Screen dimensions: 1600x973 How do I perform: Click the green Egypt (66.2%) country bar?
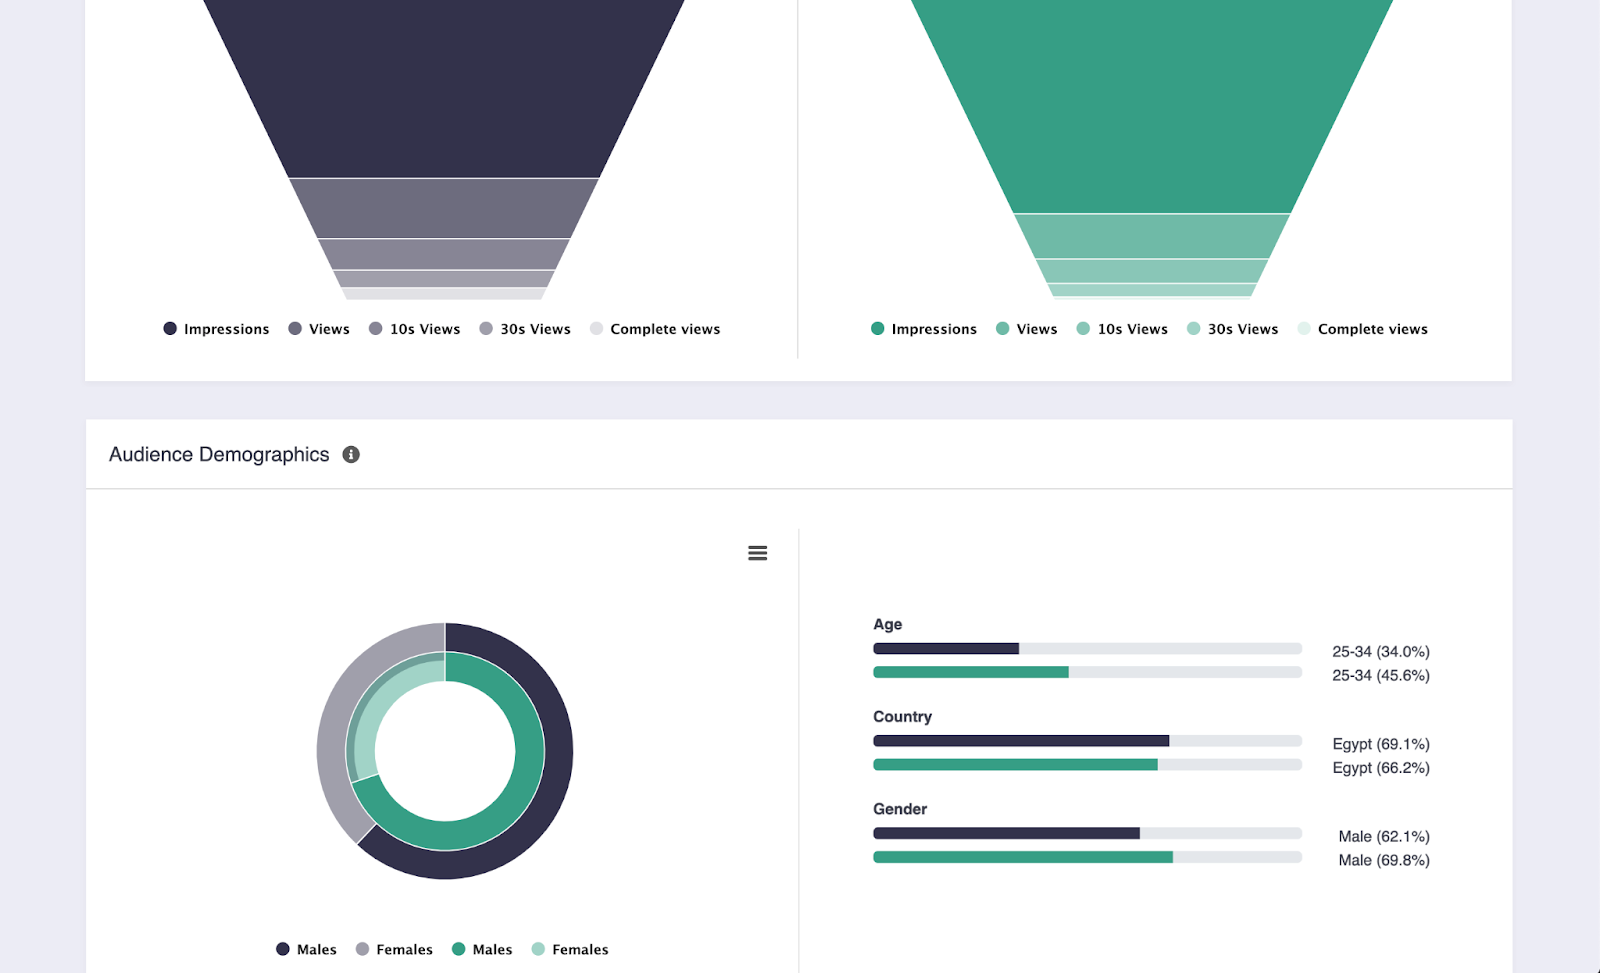point(1015,765)
